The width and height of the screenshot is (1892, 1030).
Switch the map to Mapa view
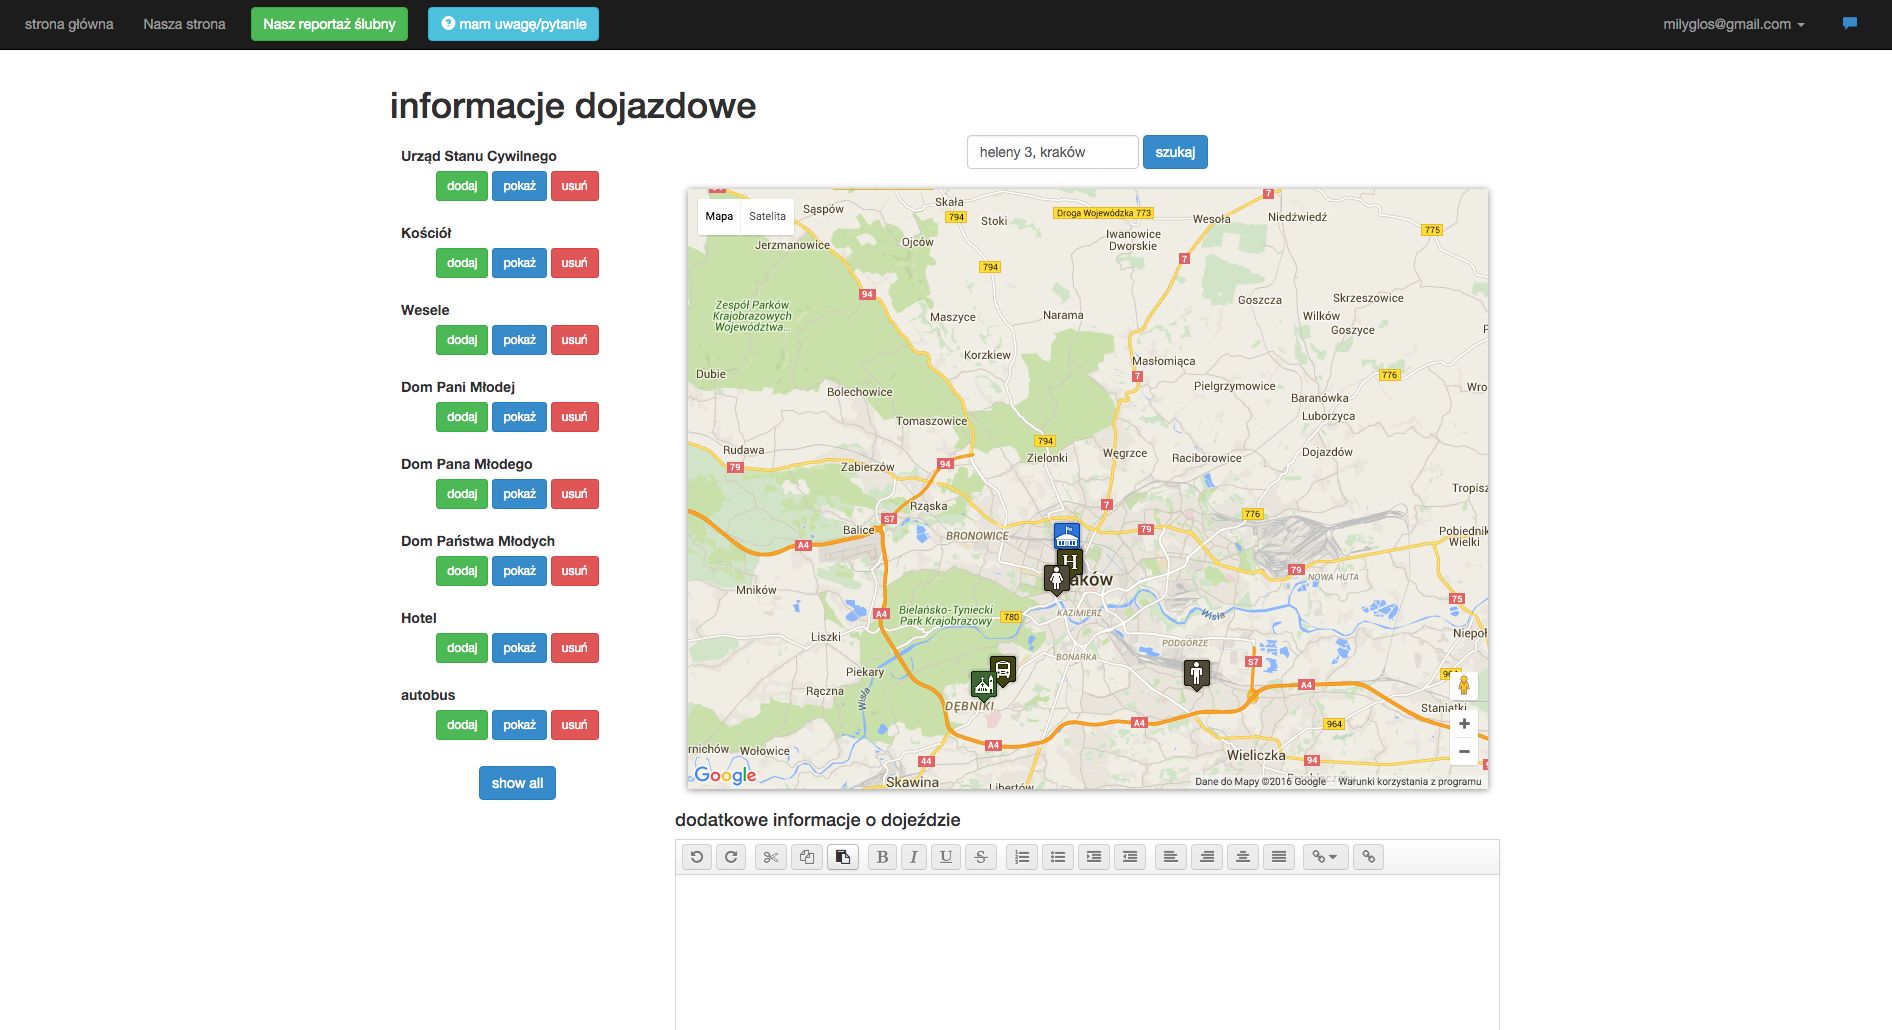click(719, 216)
